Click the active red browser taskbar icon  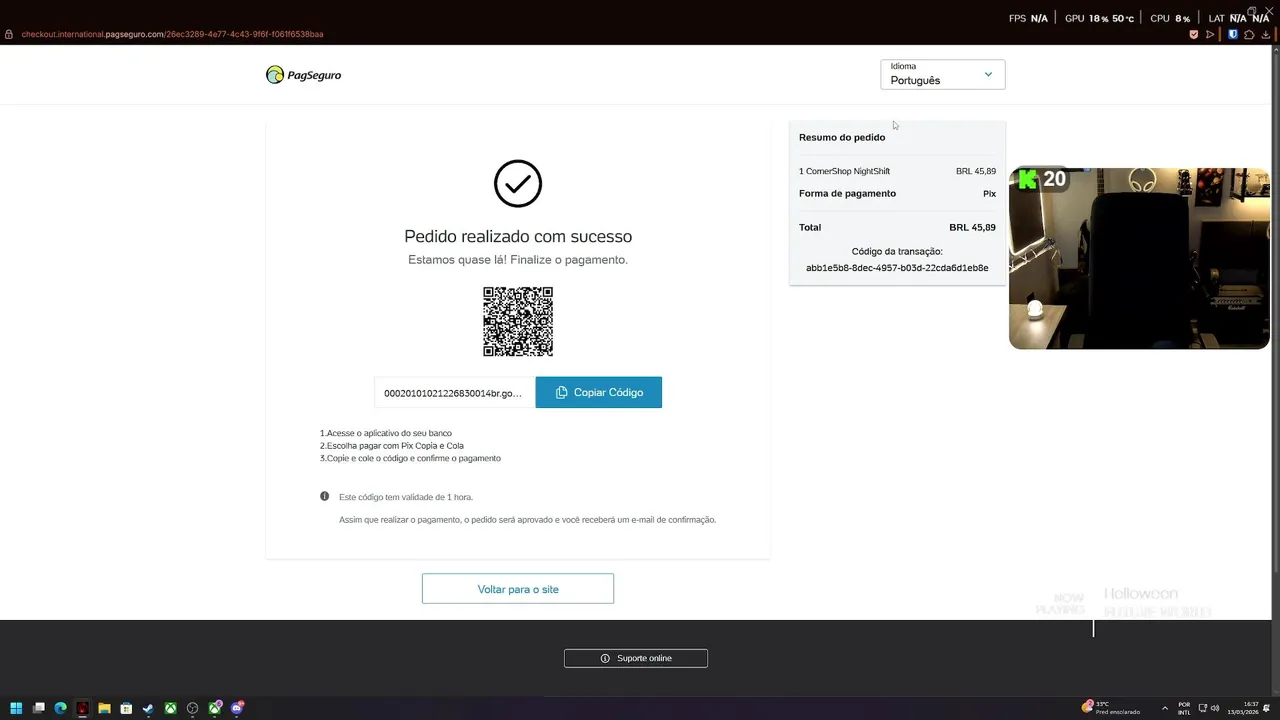tap(82, 708)
